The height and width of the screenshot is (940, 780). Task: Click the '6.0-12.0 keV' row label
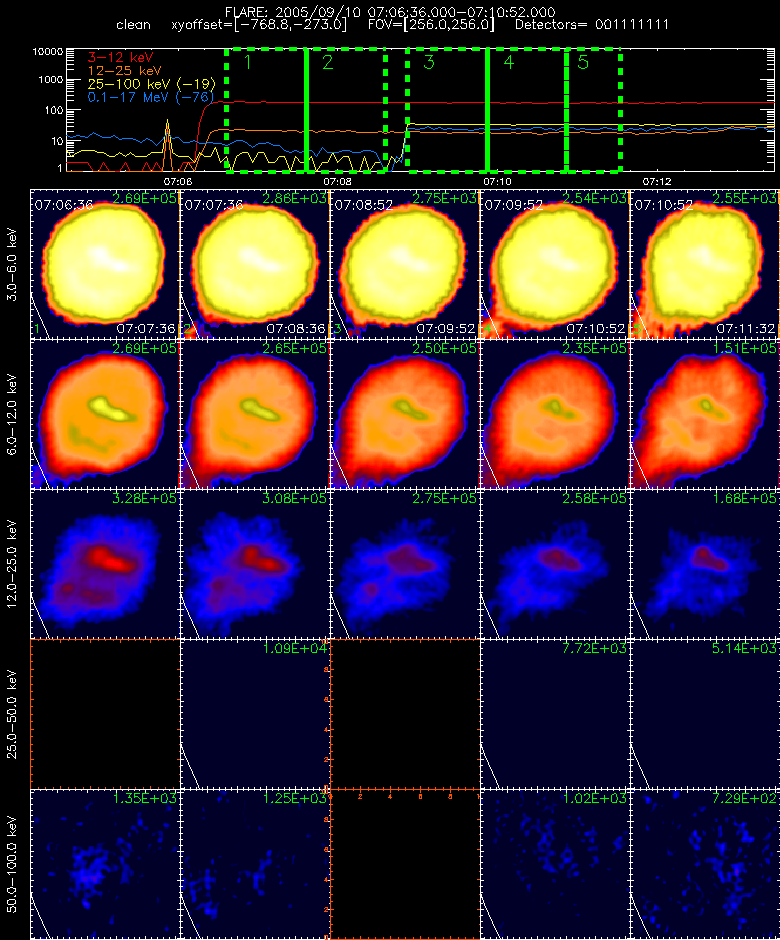pos(13,415)
